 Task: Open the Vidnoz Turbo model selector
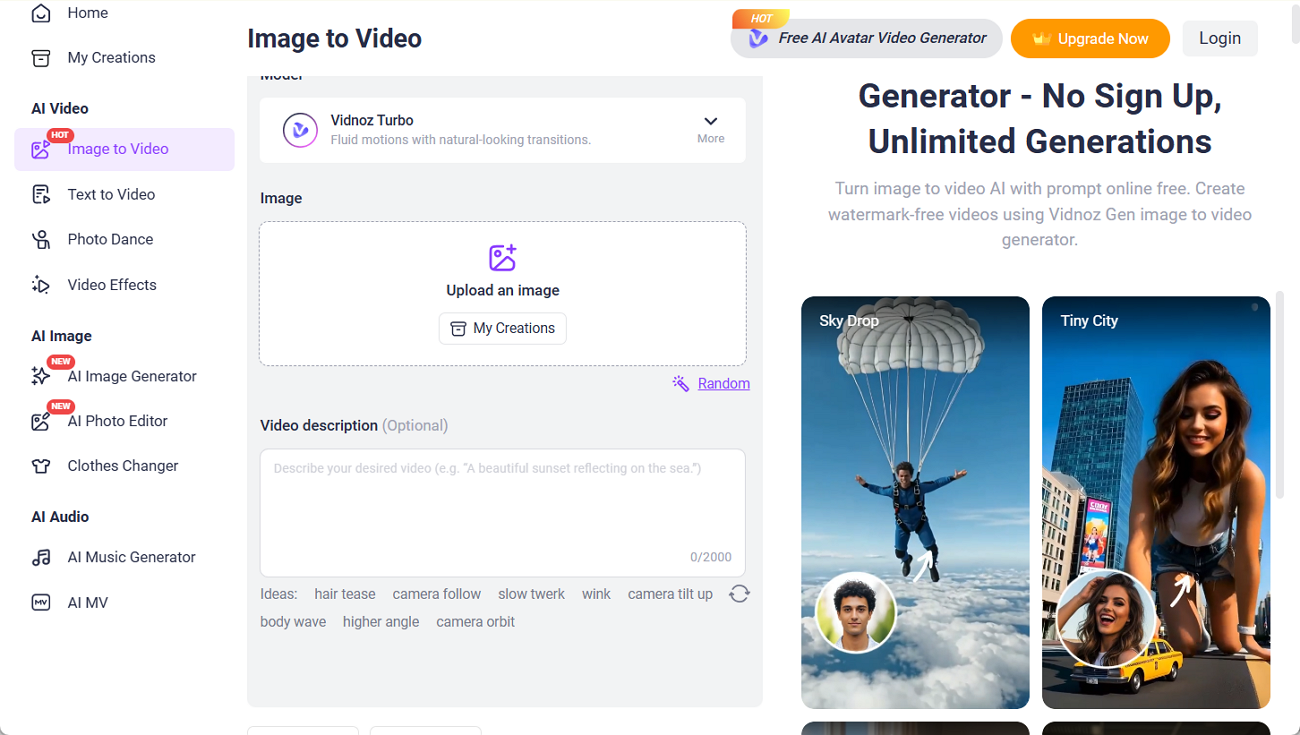click(502, 130)
